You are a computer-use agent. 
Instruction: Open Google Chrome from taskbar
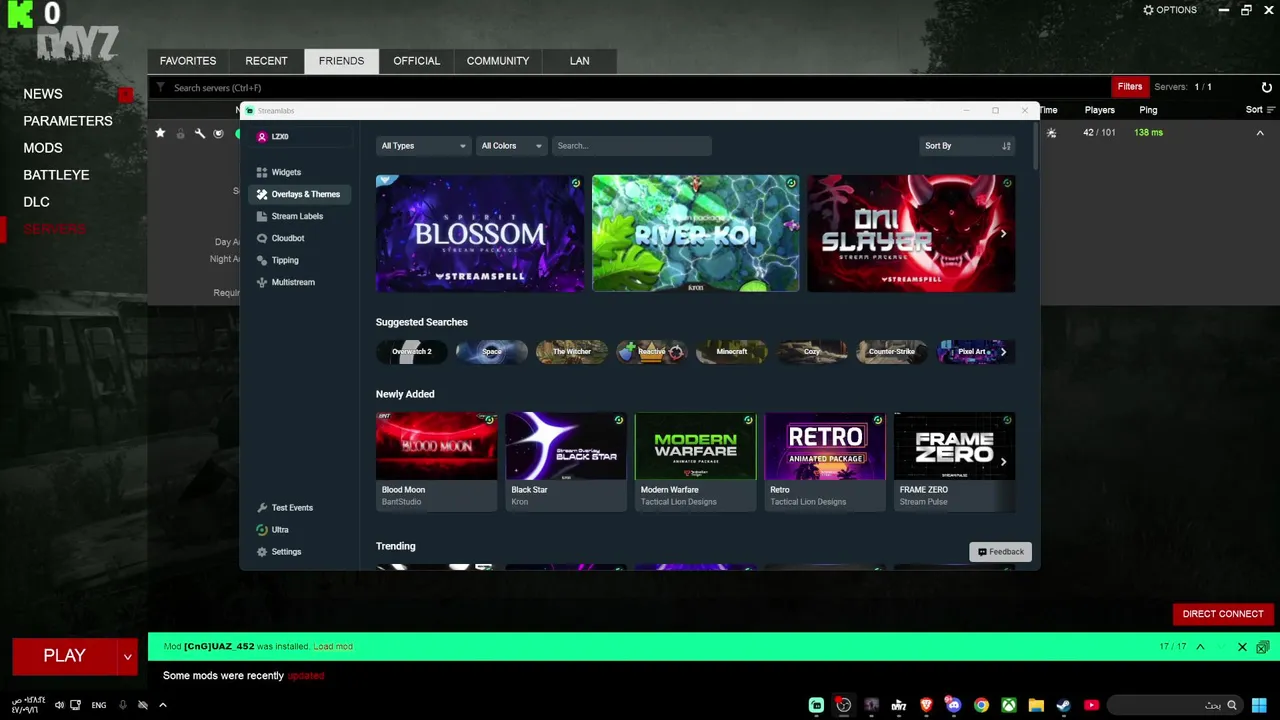[x=981, y=705]
